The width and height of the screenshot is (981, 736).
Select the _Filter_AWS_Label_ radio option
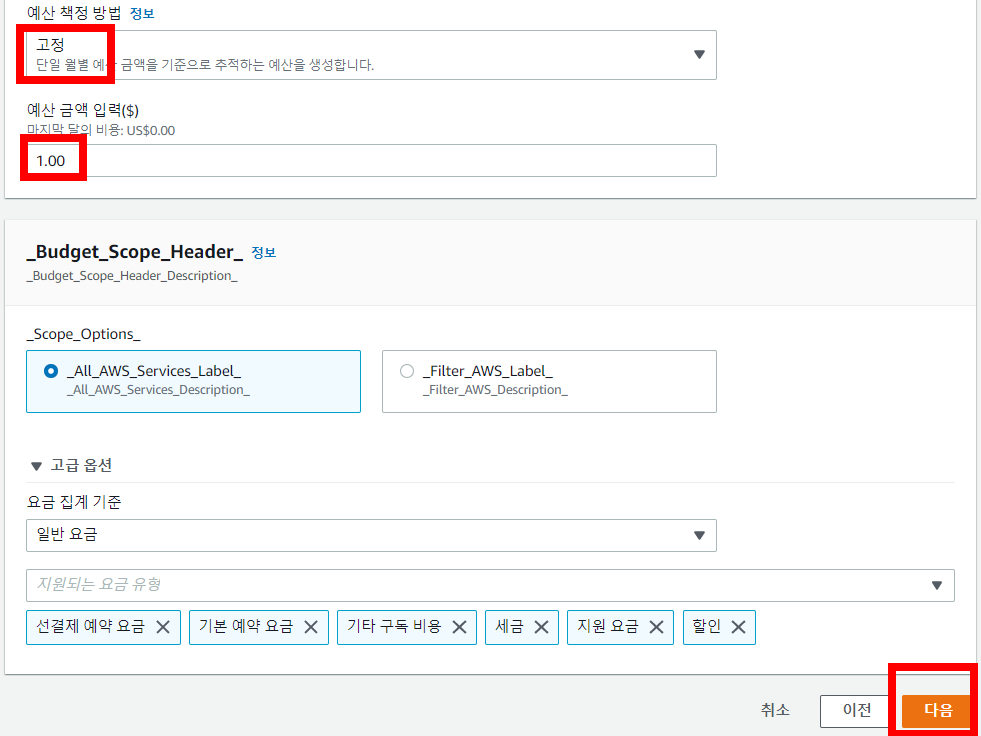click(407, 371)
